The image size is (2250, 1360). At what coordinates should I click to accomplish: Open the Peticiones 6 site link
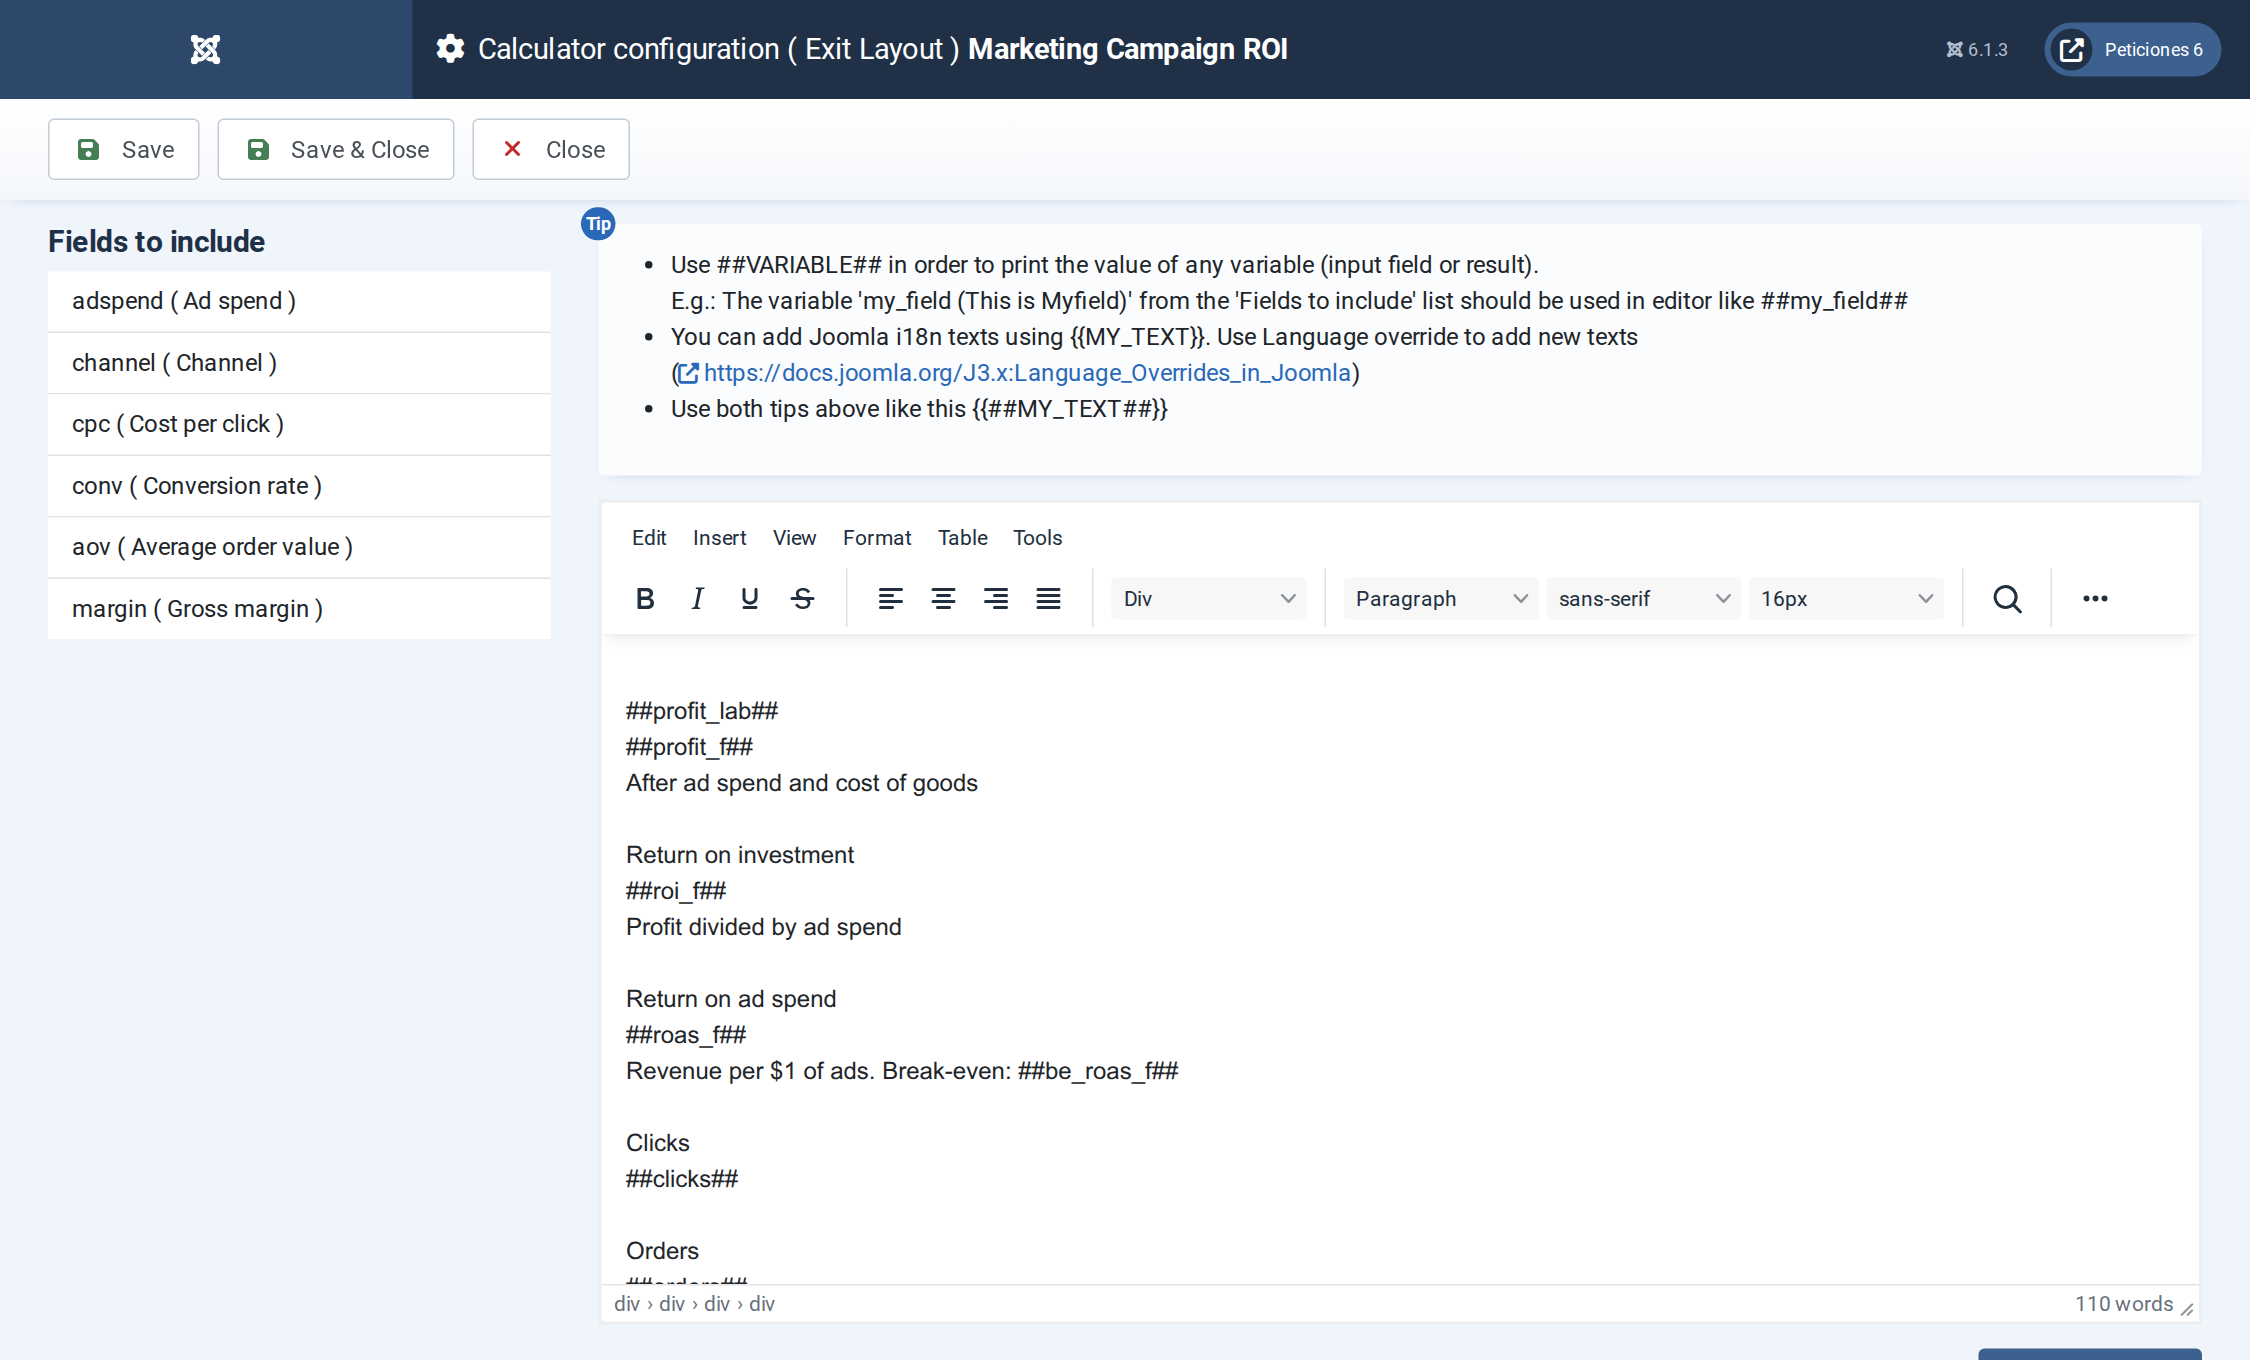tap(2132, 49)
